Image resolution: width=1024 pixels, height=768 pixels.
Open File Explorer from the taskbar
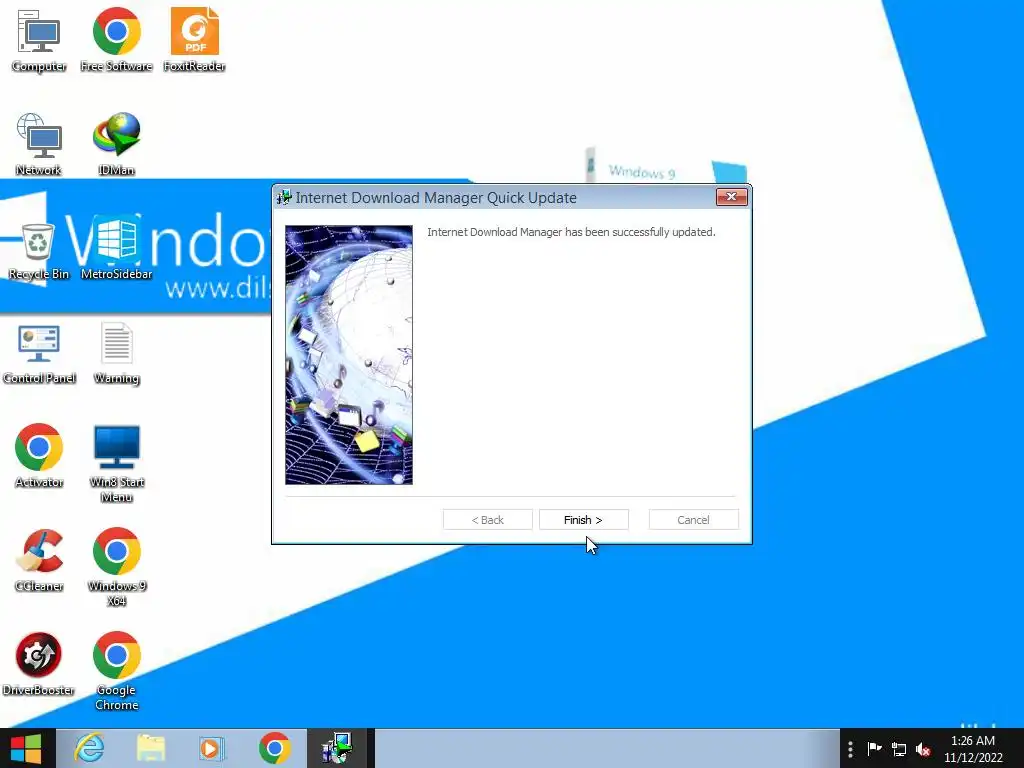coord(151,748)
